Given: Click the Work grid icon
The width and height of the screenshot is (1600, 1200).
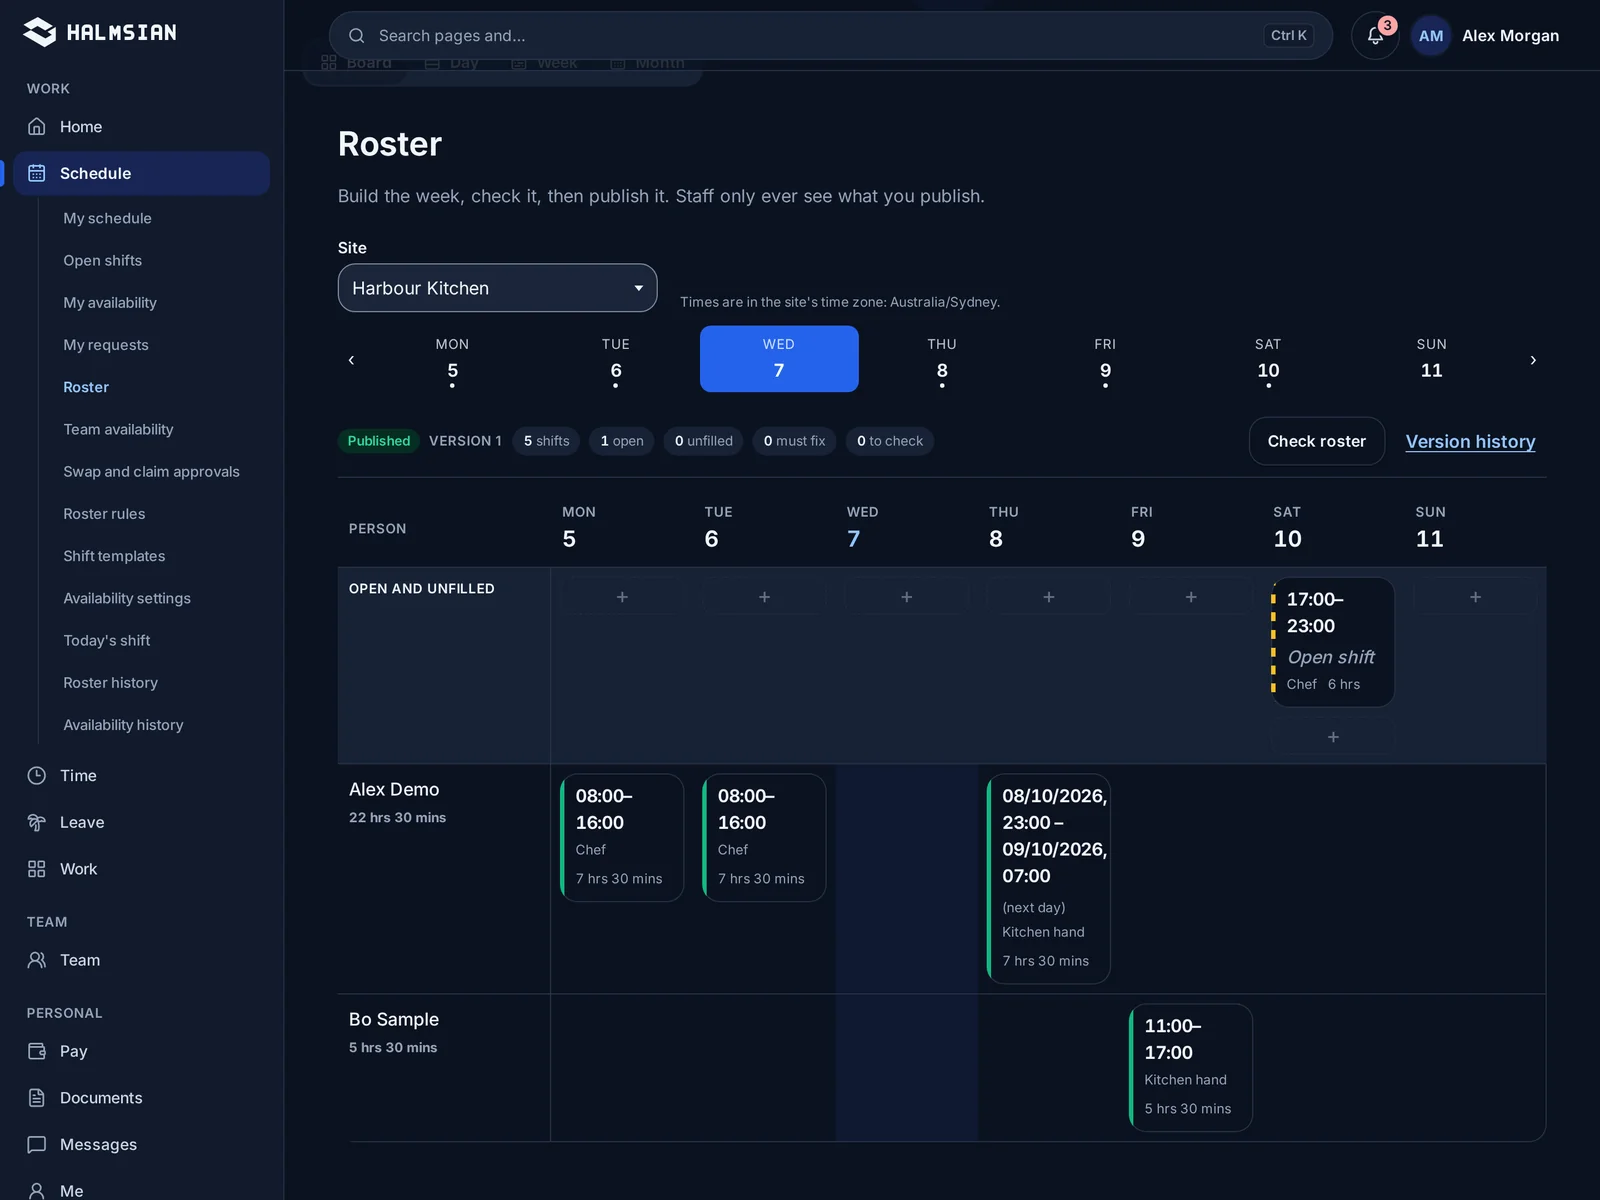Looking at the screenshot, I should [37, 869].
